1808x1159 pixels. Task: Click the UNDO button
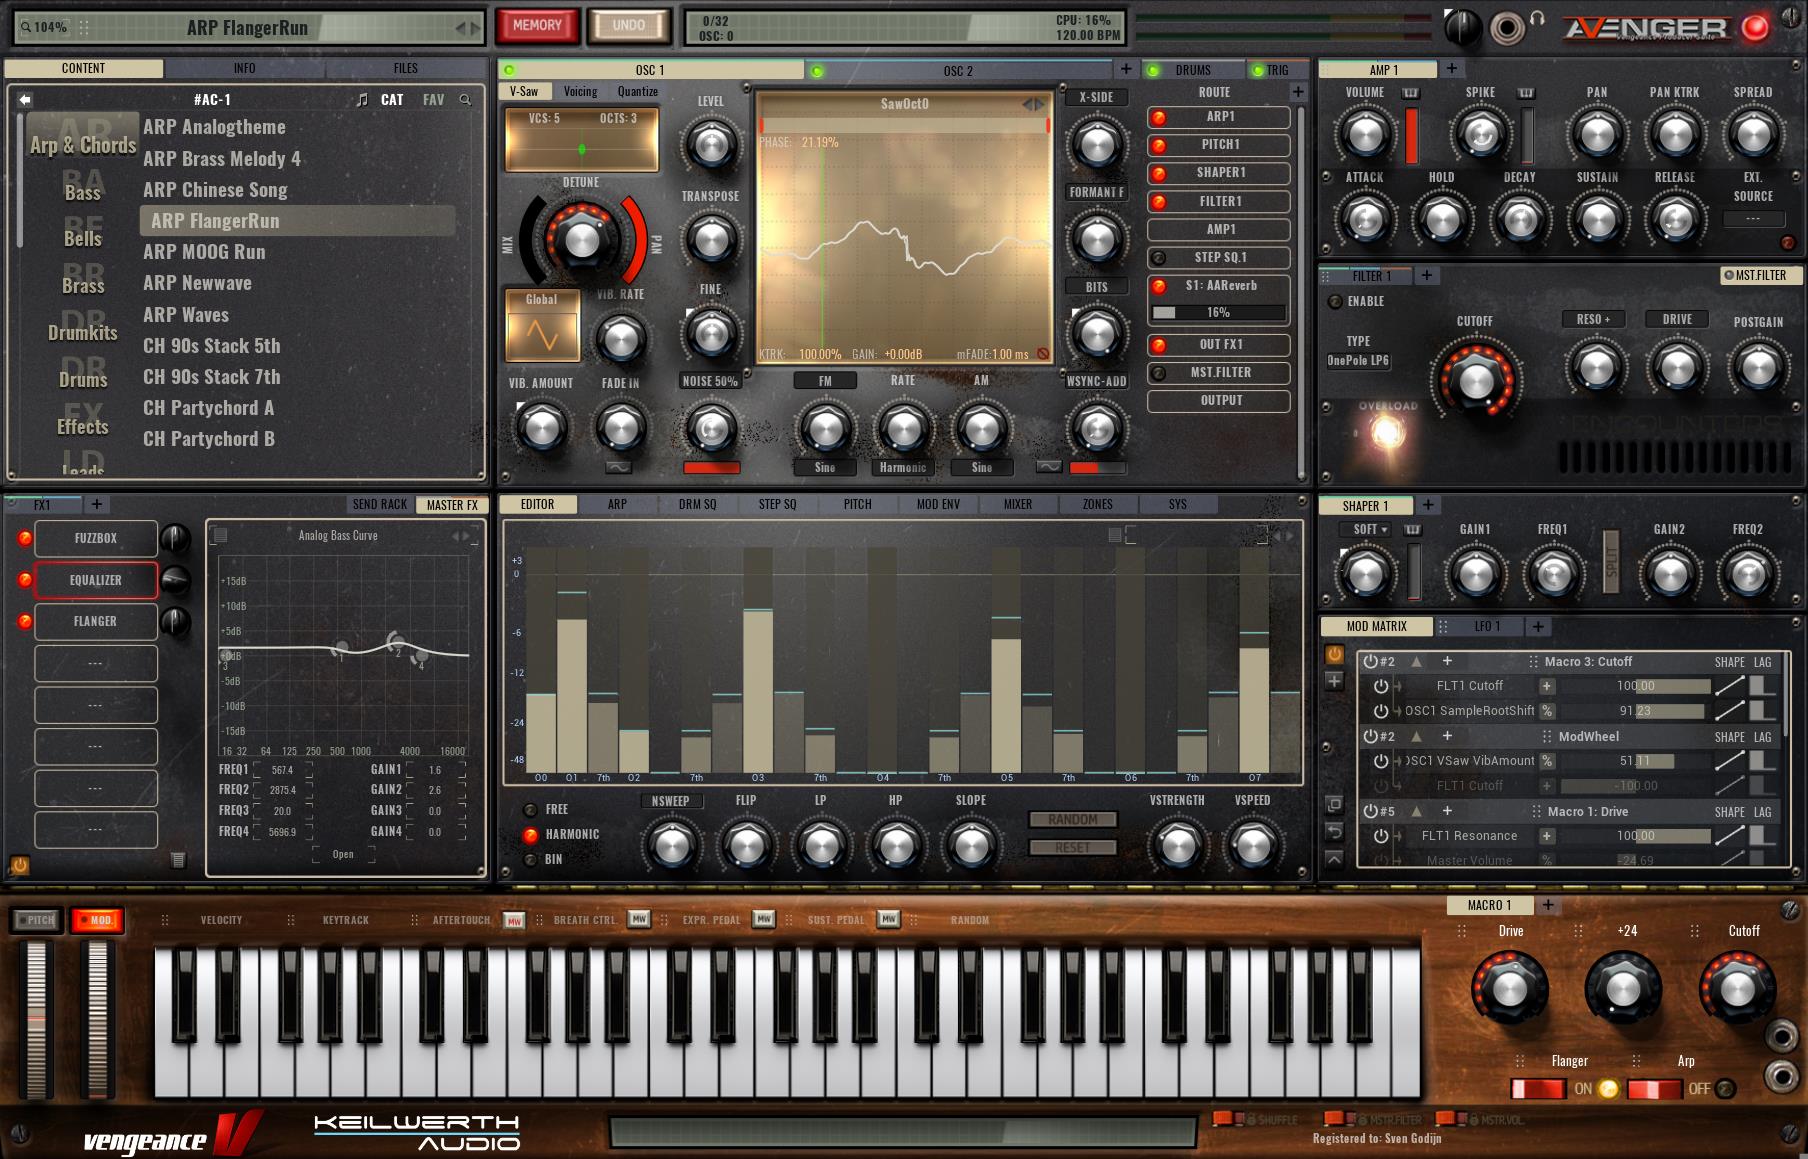(628, 25)
